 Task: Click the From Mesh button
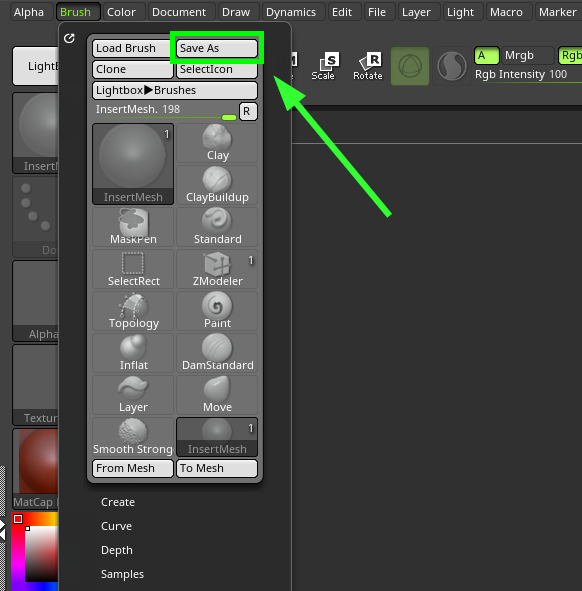[x=133, y=468]
